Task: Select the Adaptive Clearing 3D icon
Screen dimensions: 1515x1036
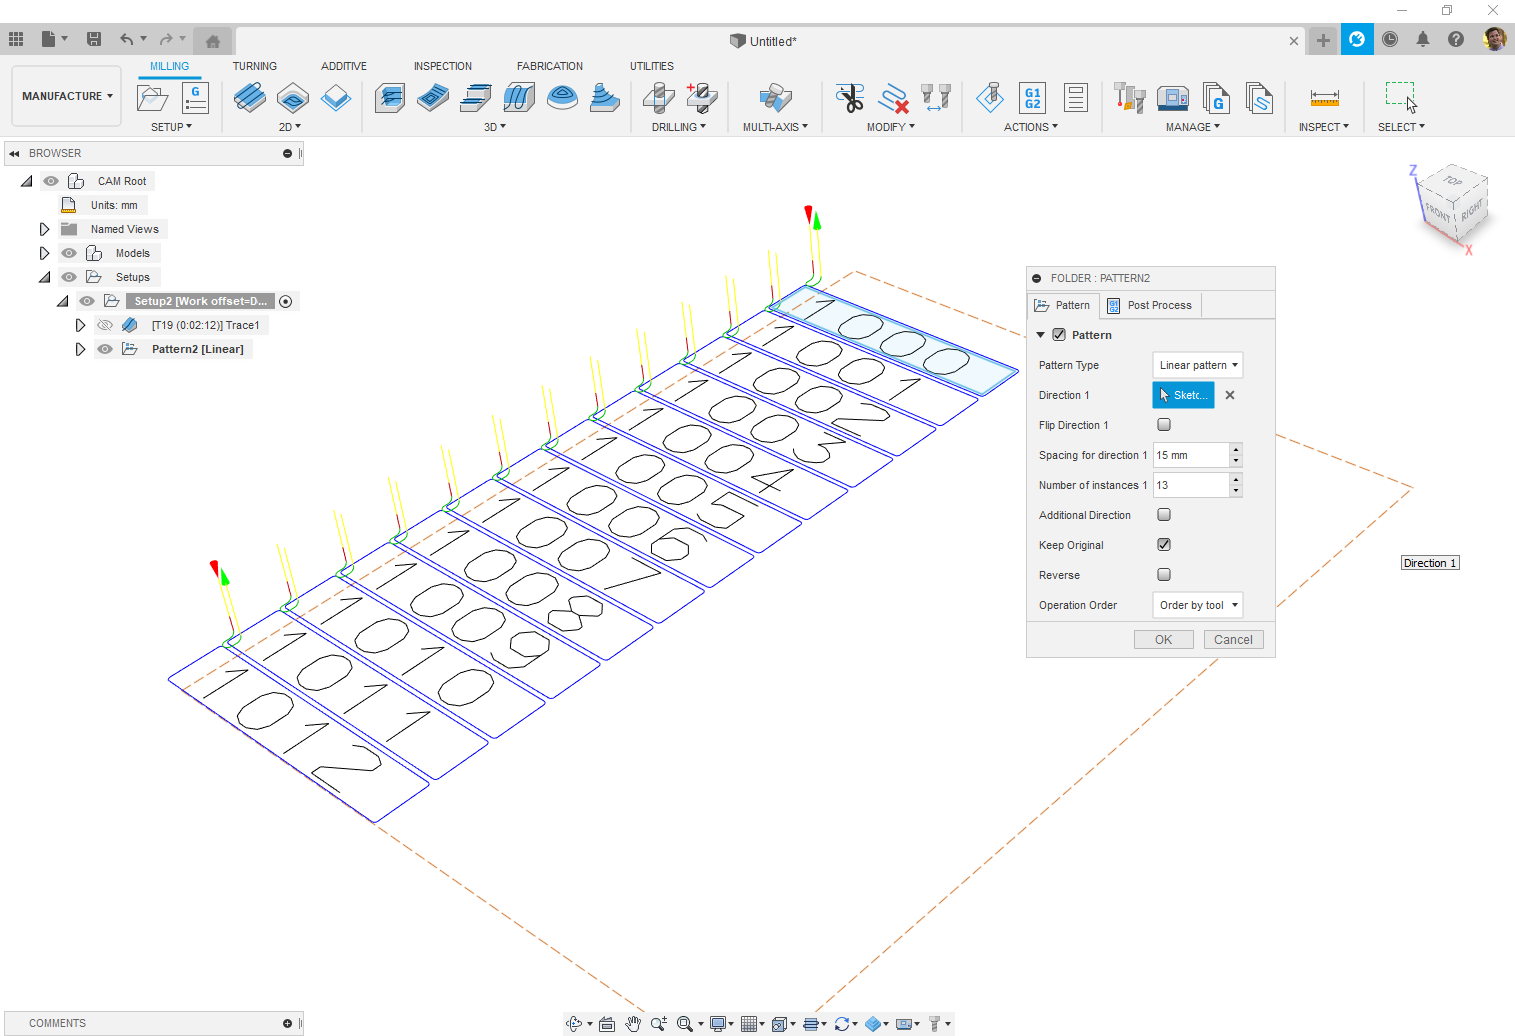Action: (389, 98)
